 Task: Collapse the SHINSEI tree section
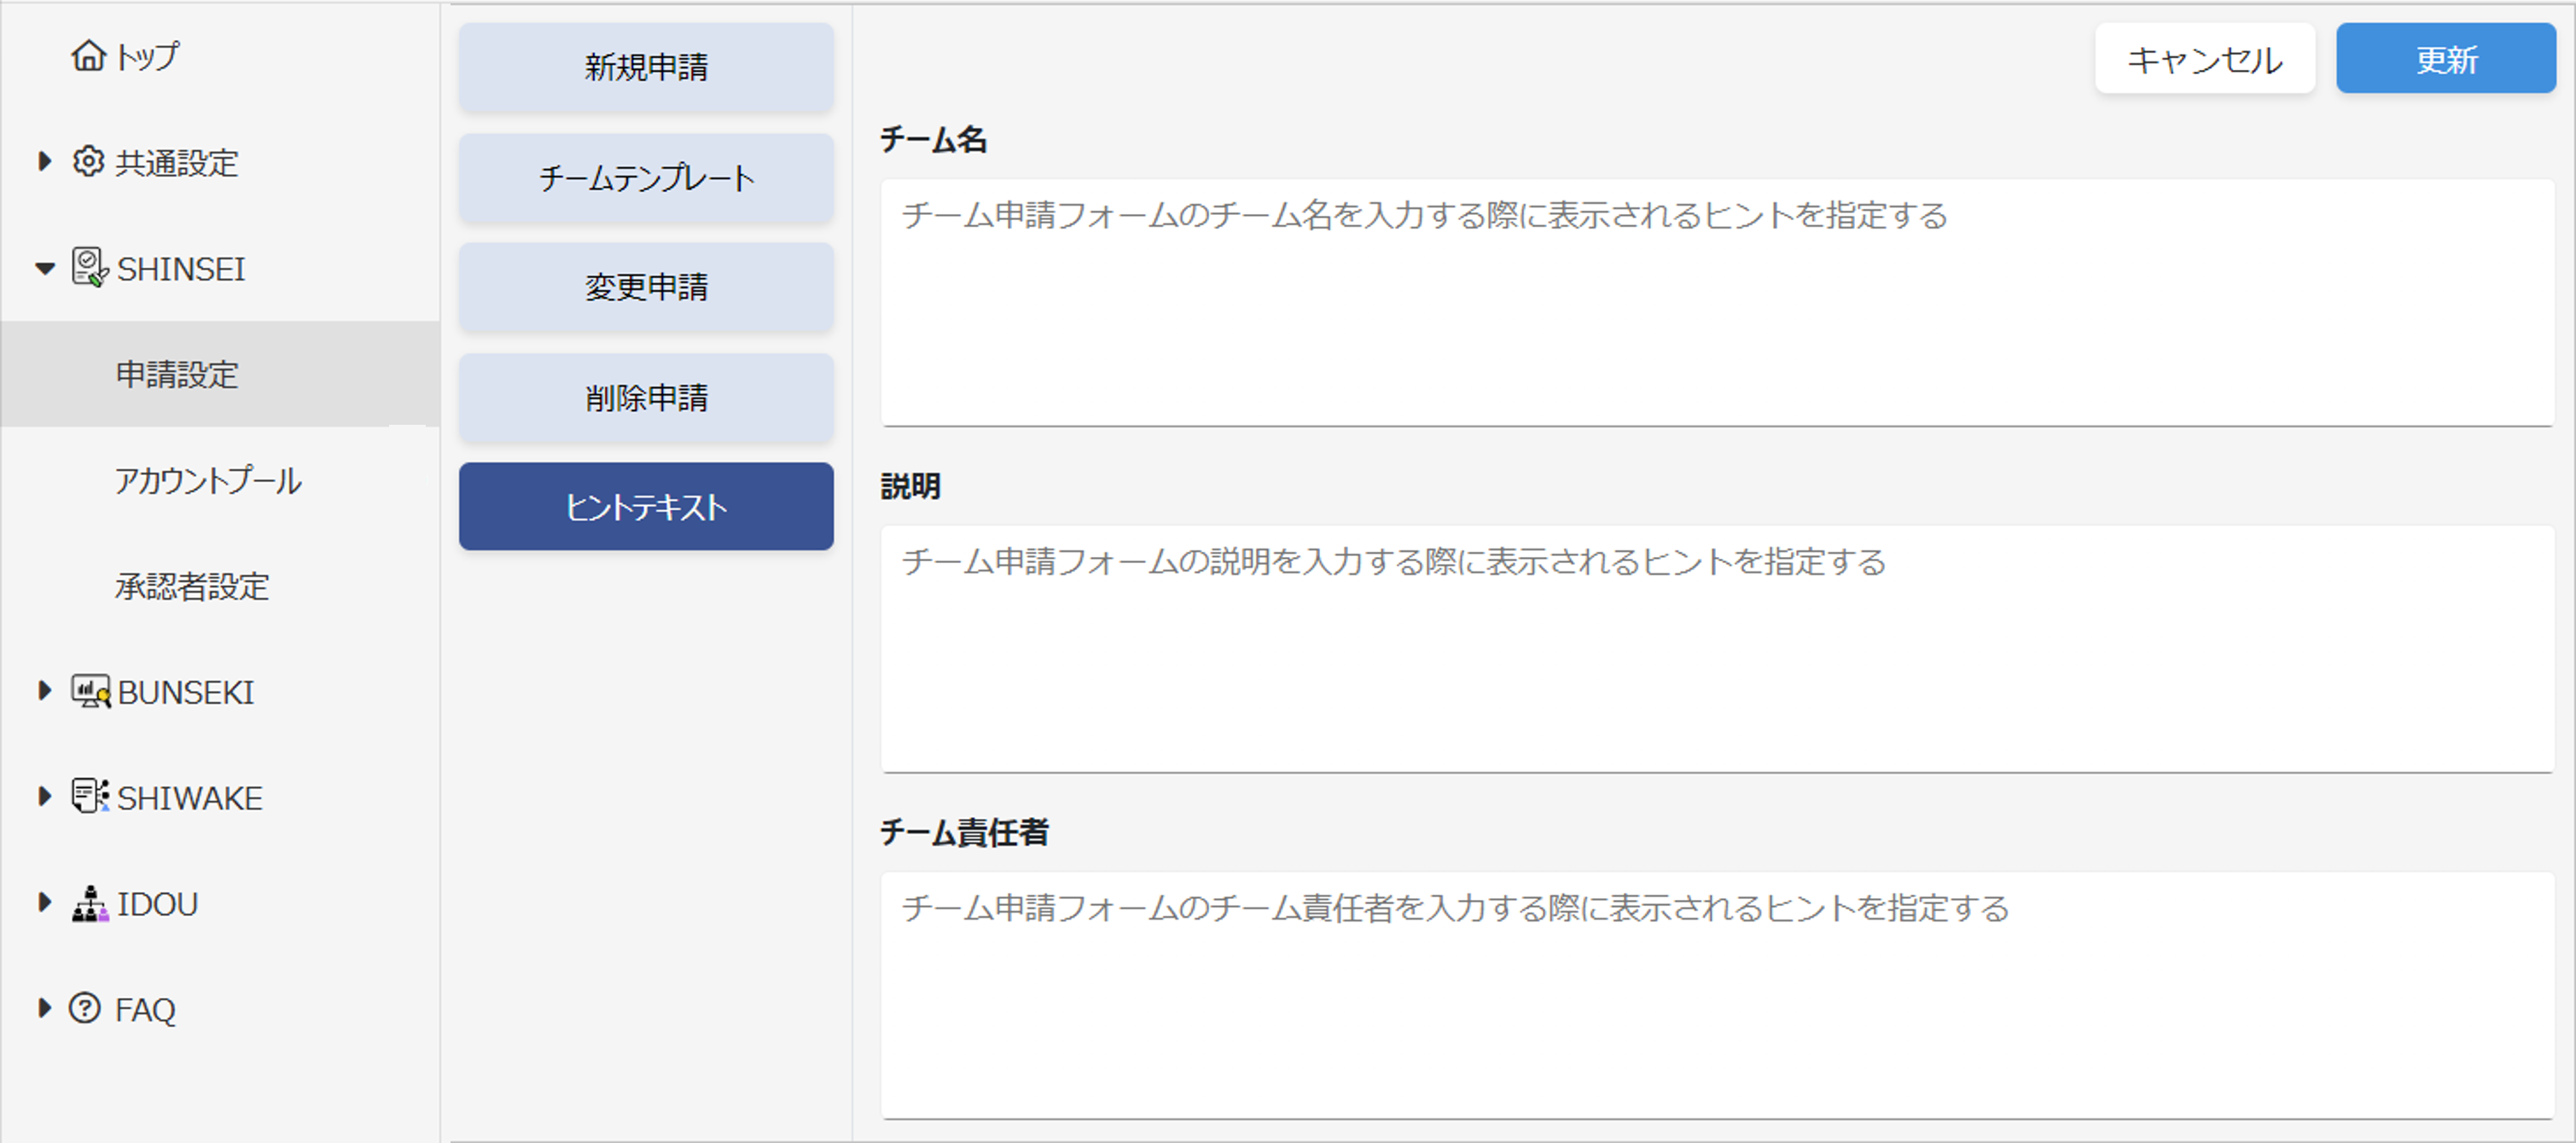(44, 268)
